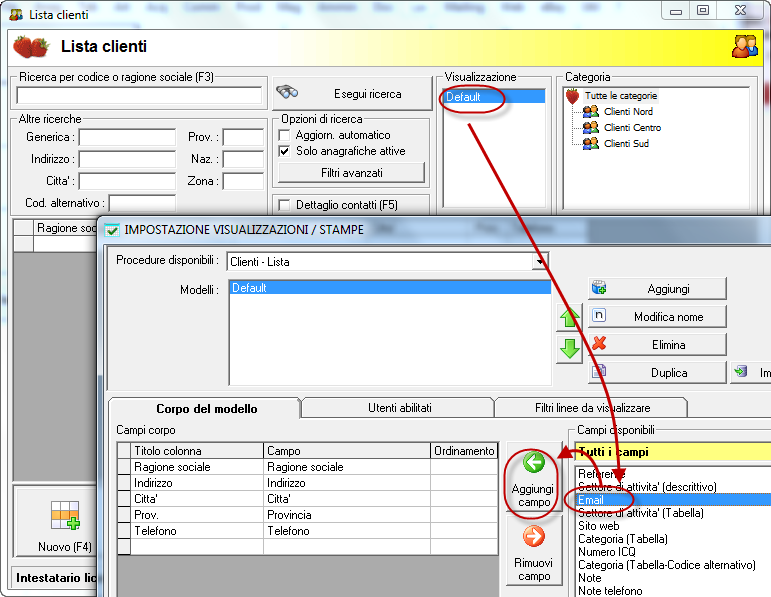Click the strawberry logo in Lista clienti header
The width and height of the screenshot is (771, 597).
point(31,46)
